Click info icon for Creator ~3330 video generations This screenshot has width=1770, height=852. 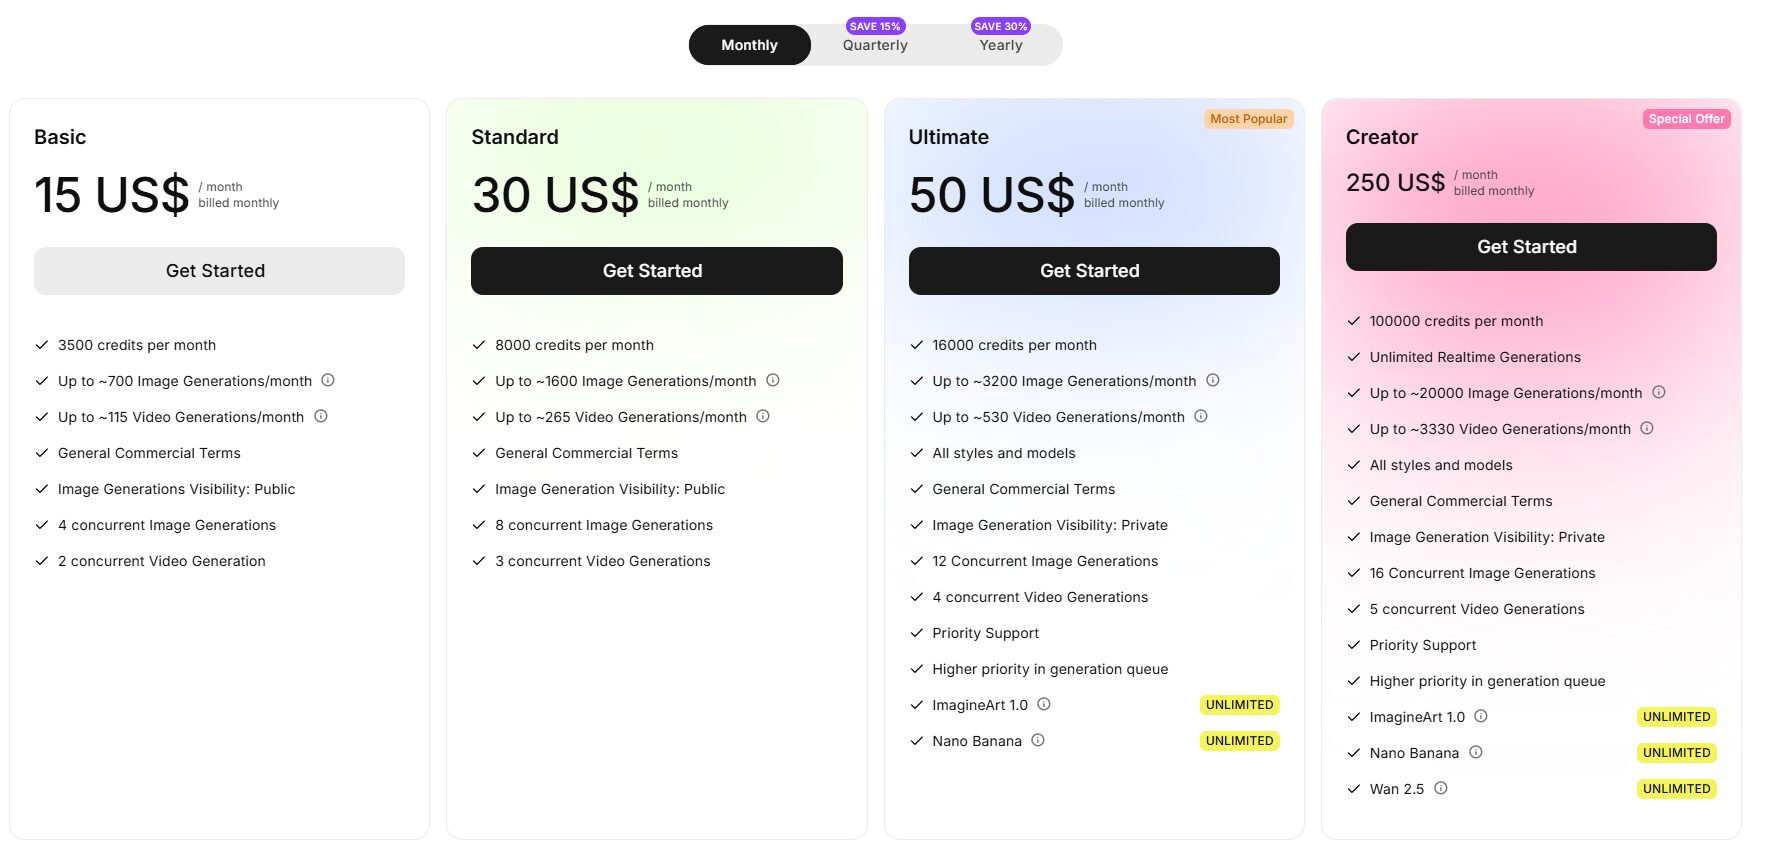[x=1647, y=428]
